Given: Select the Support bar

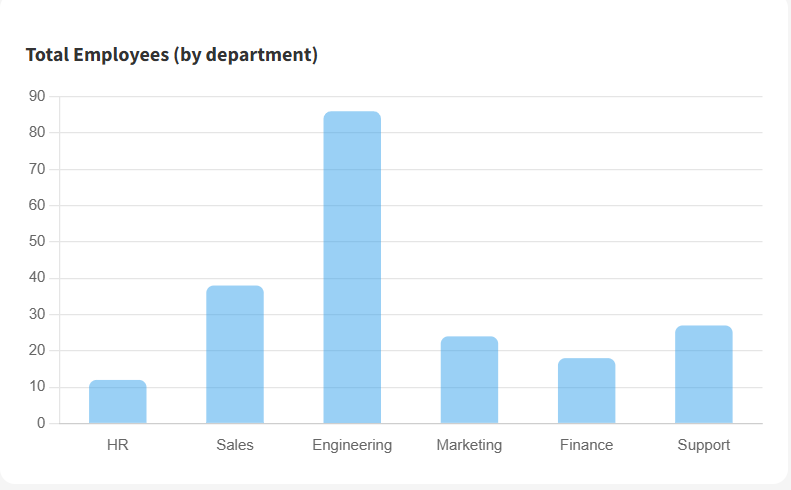Looking at the screenshot, I should tap(703, 375).
